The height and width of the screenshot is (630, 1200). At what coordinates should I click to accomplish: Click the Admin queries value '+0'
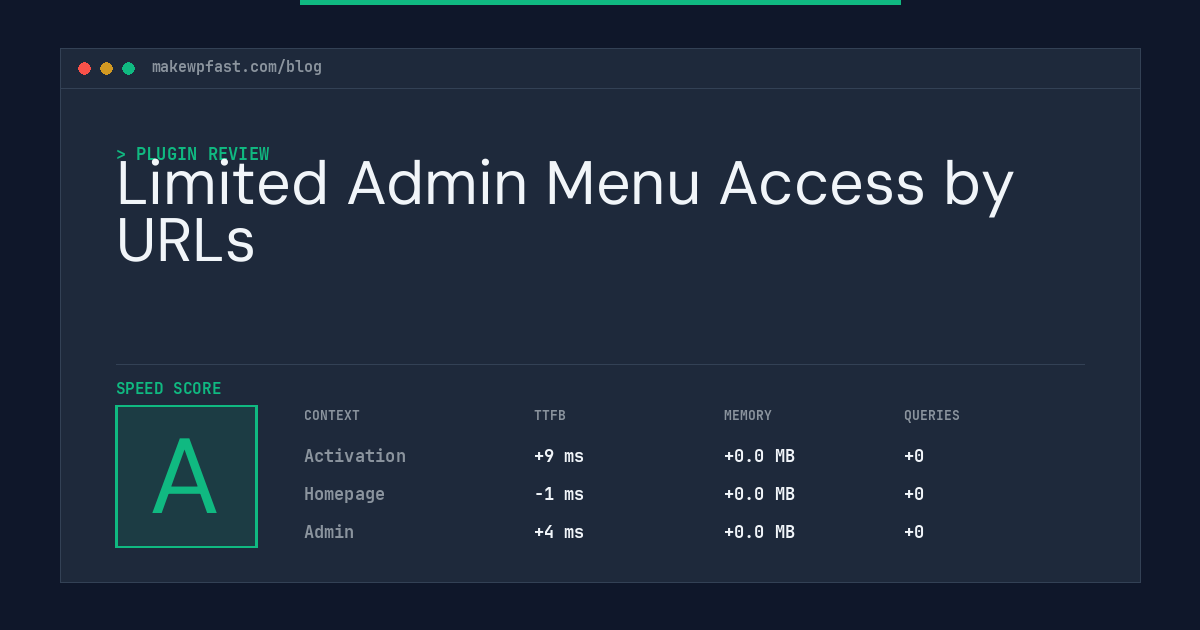(914, 532)
